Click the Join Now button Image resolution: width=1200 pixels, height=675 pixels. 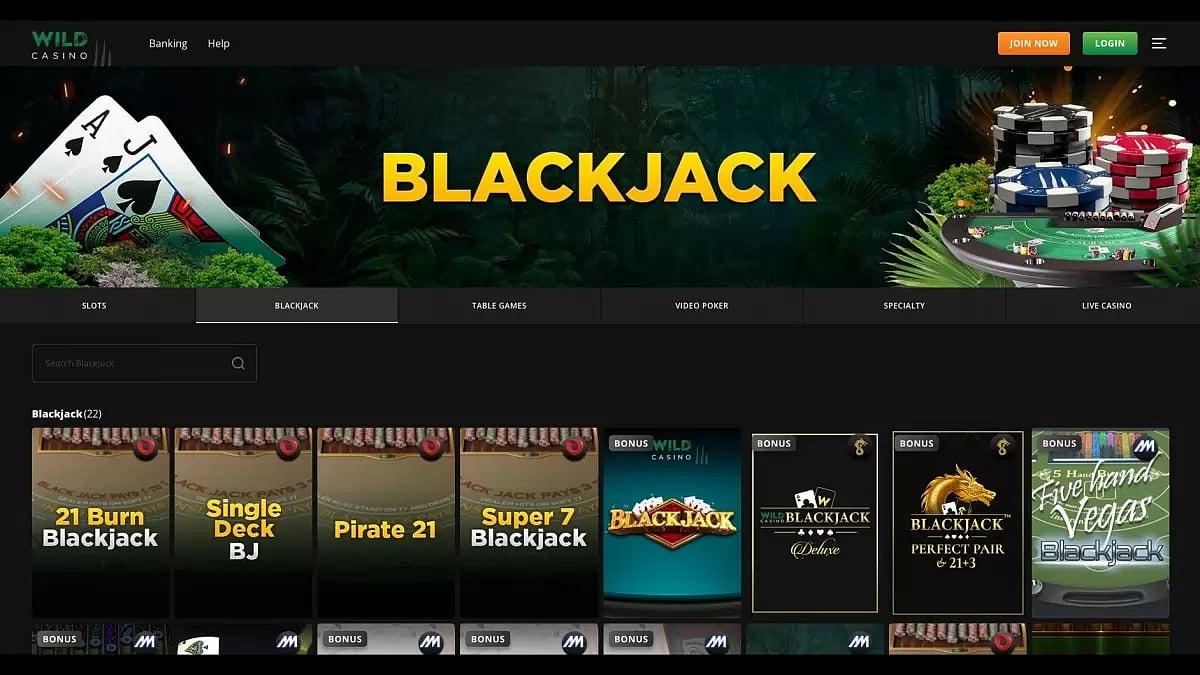1033,43
